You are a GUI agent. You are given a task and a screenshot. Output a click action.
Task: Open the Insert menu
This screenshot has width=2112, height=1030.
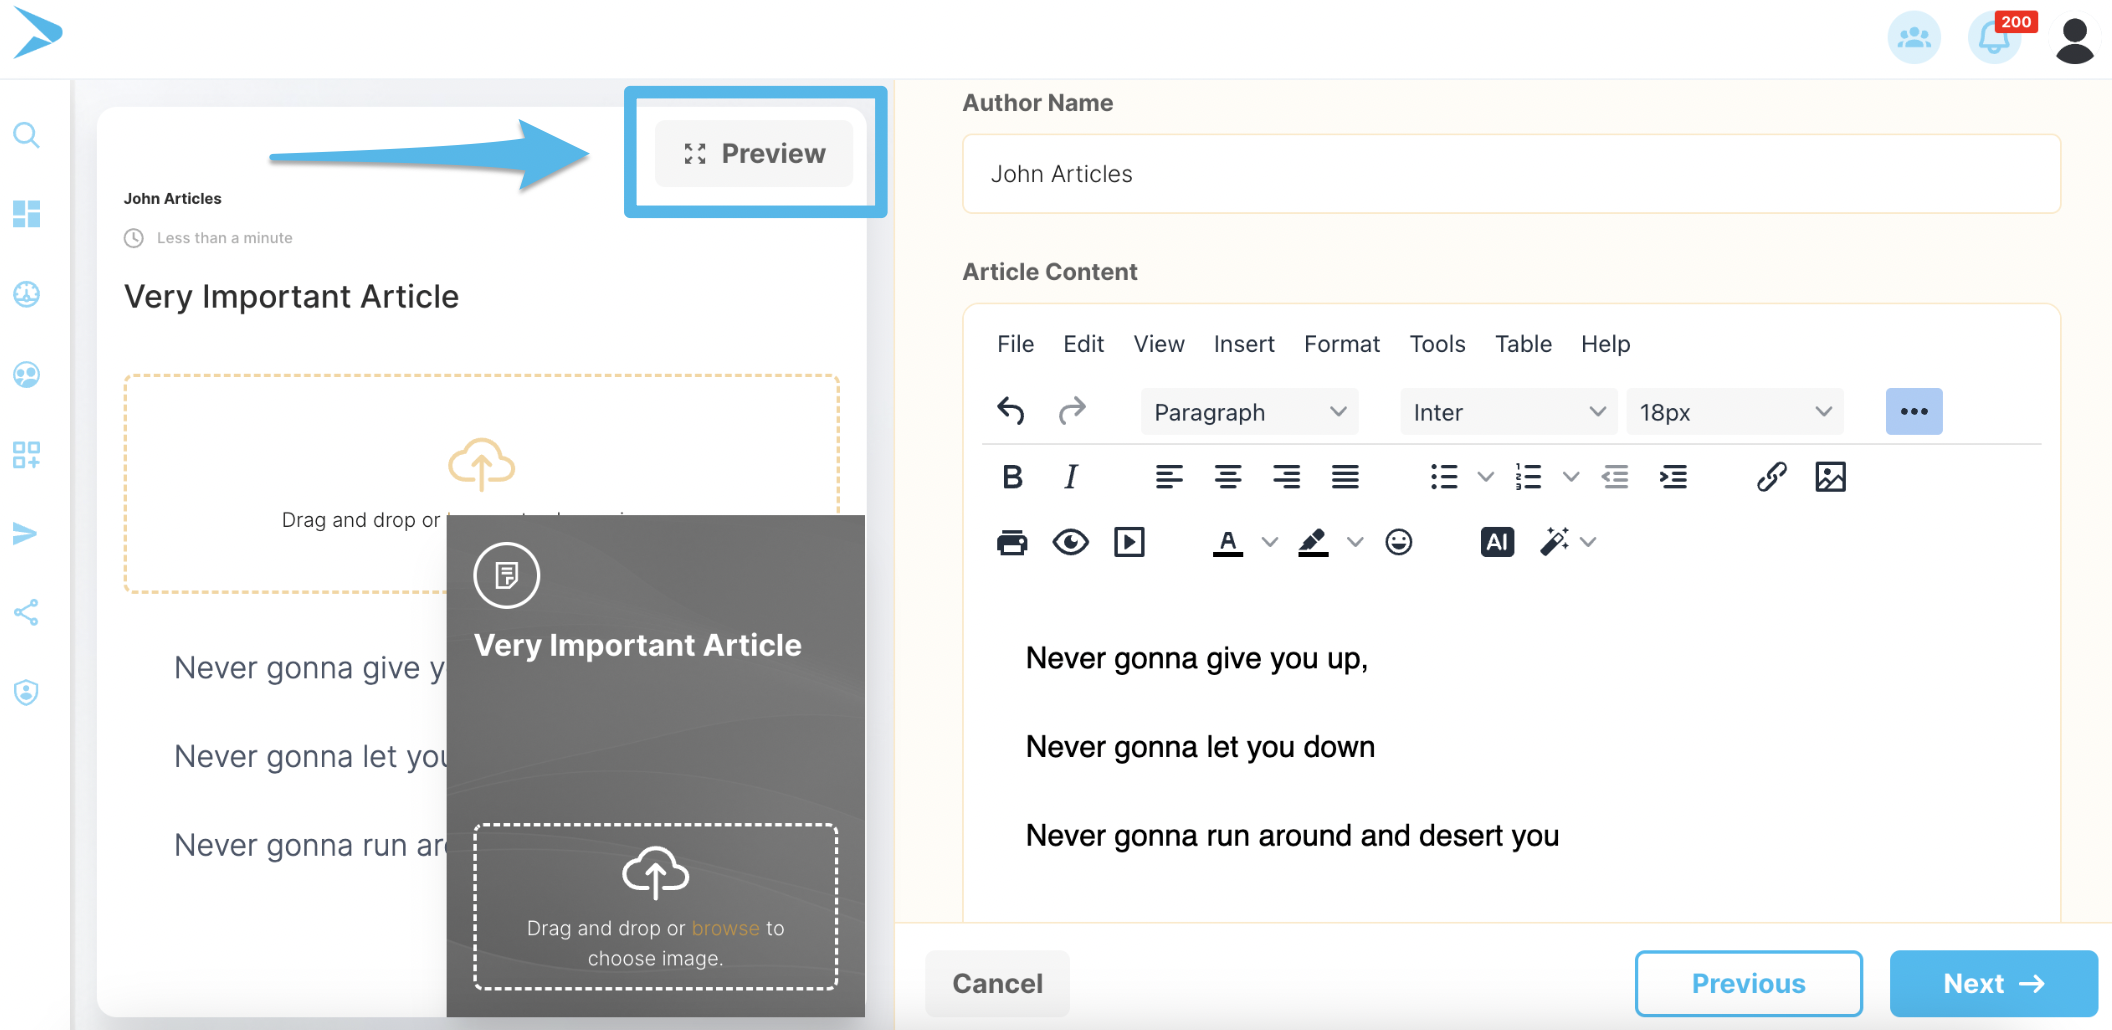coord(1243,344)
